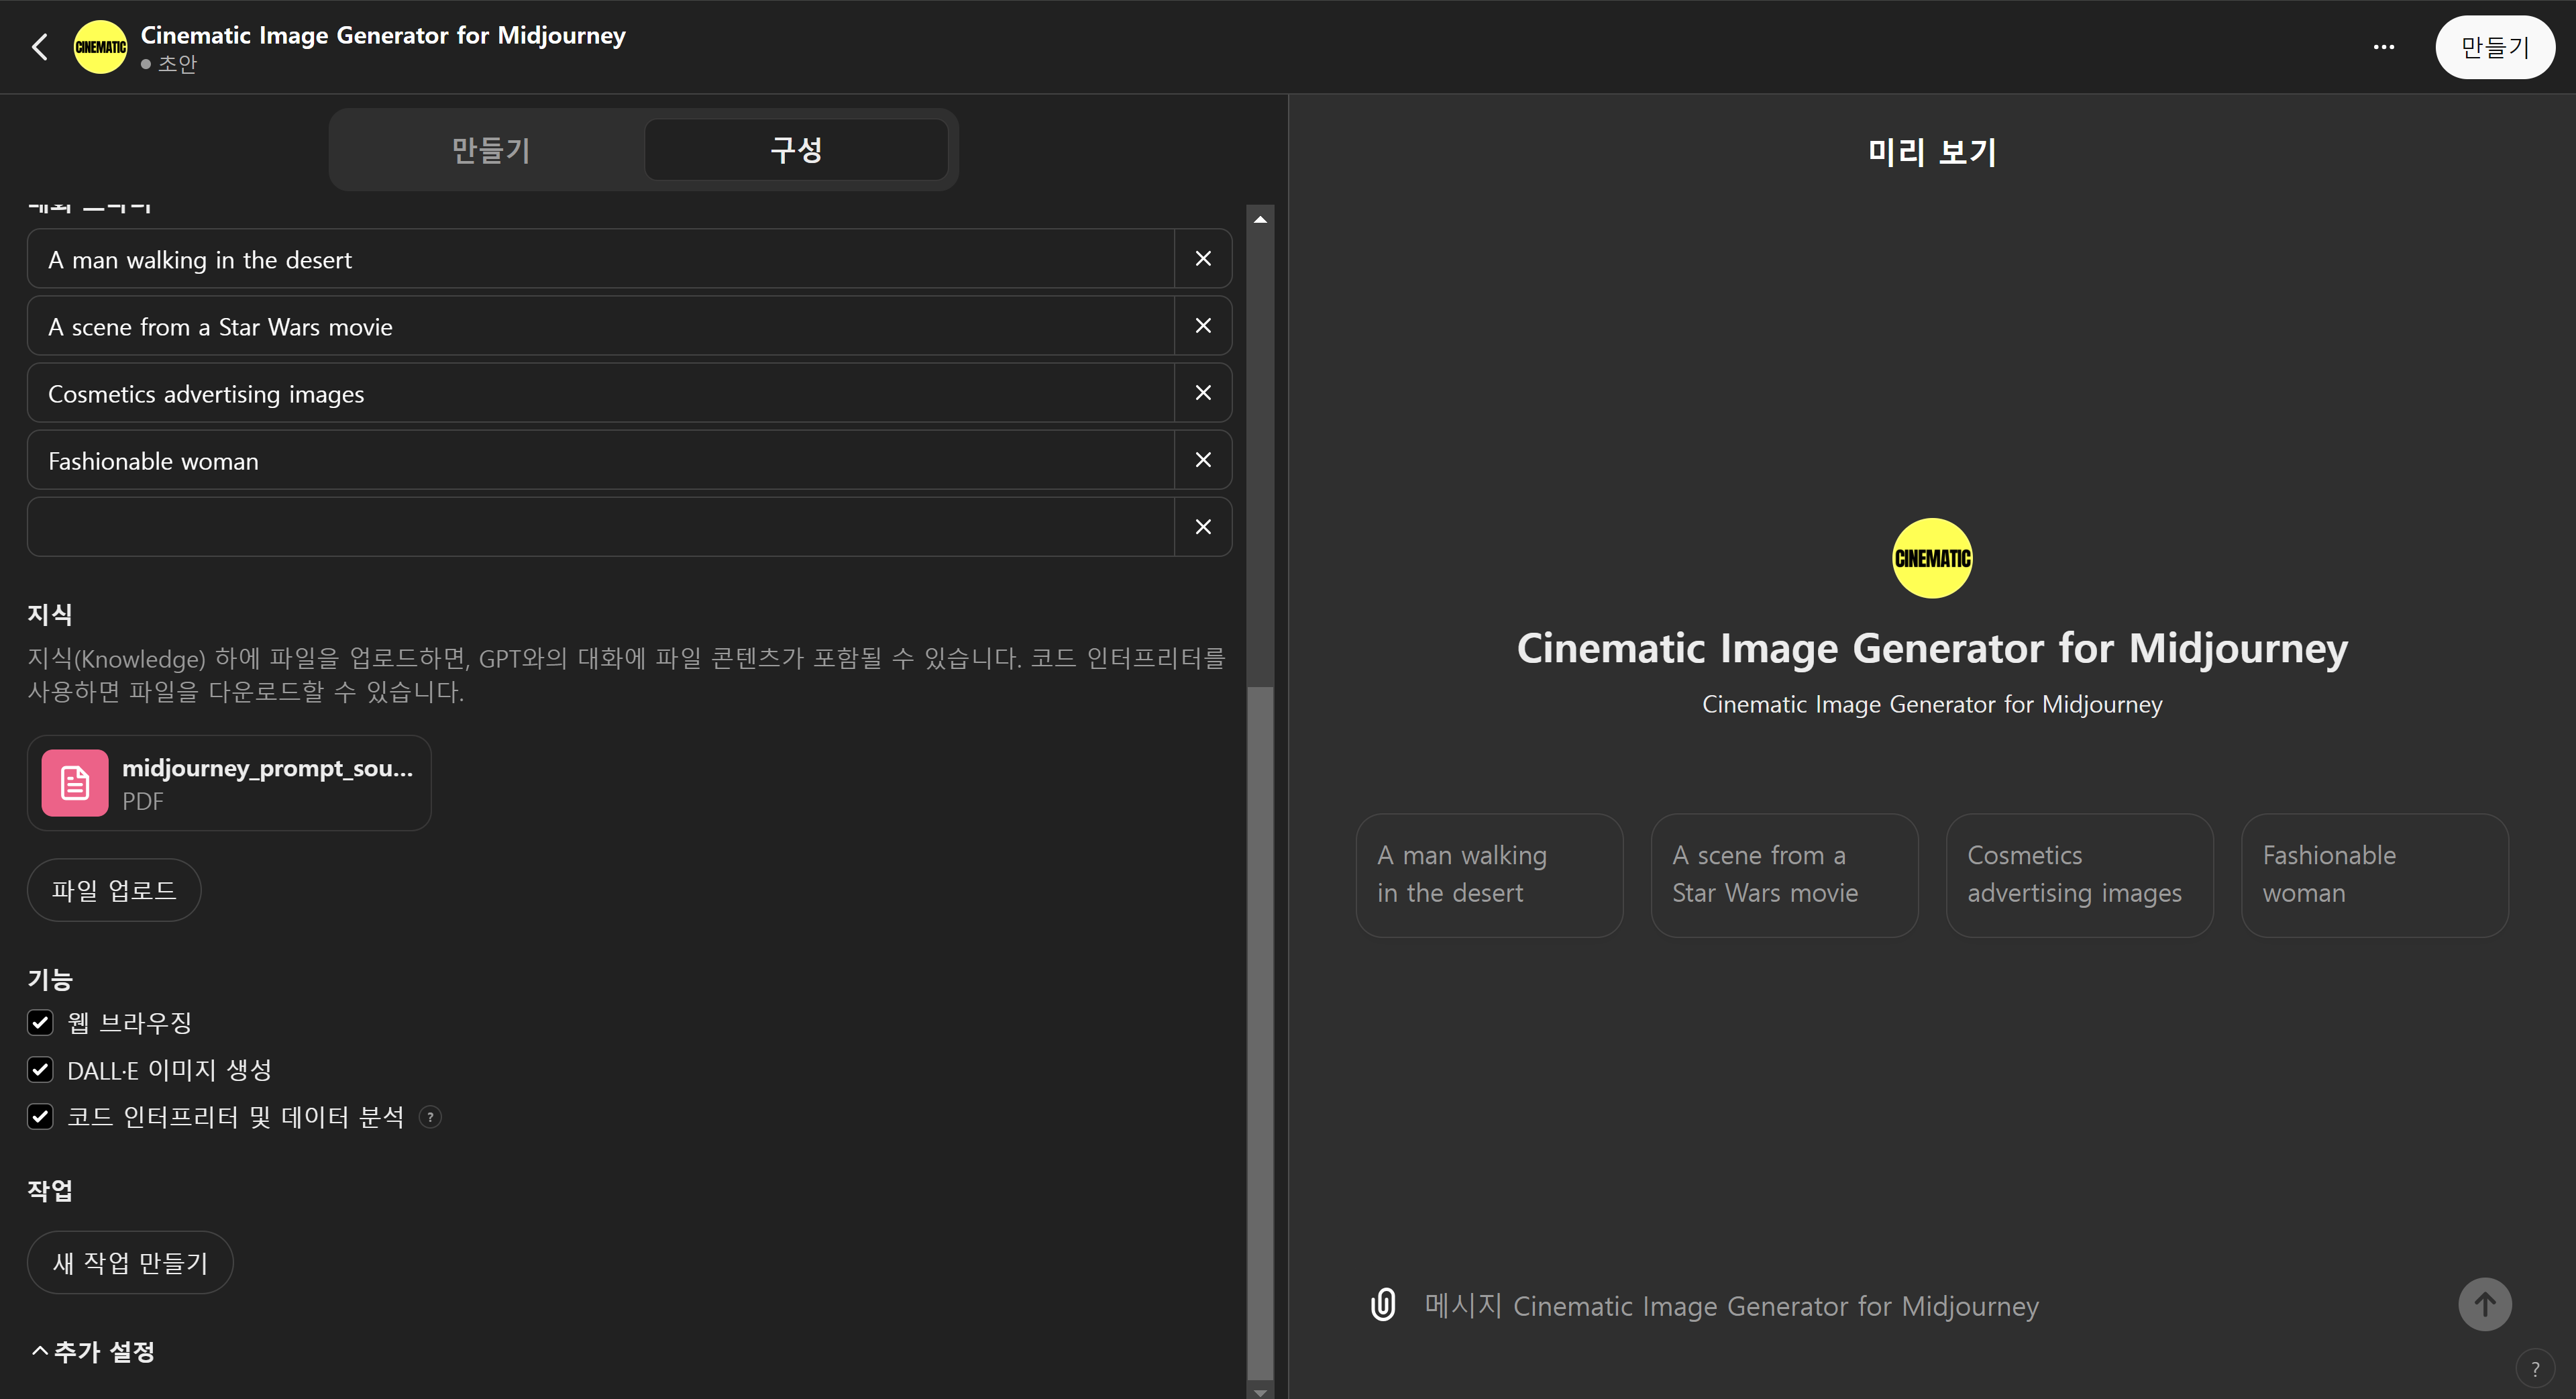Open the midjourney_prompt_sou... PDF file card
2576x1399 pixels.
(x=229, y=783)
